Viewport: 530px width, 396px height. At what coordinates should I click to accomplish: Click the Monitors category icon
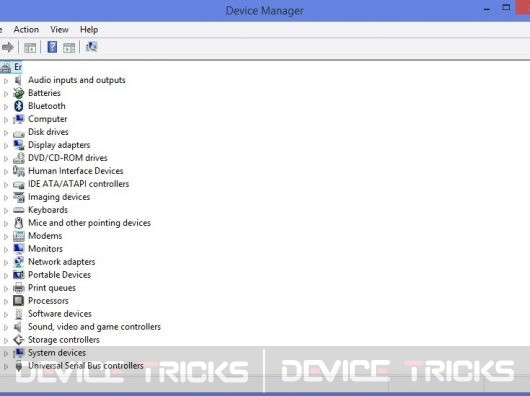coord(19,249)
